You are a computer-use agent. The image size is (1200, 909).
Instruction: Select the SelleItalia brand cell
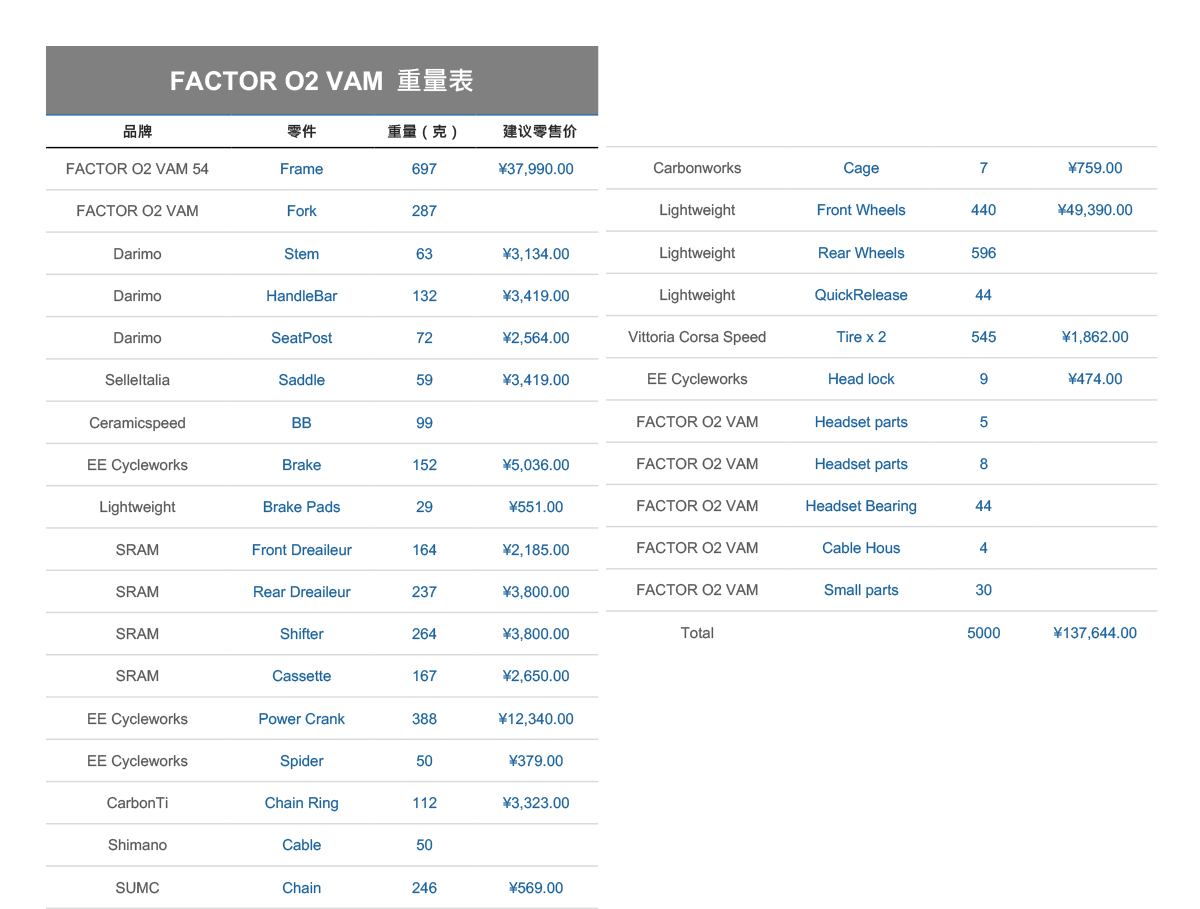tap(137, 380)
